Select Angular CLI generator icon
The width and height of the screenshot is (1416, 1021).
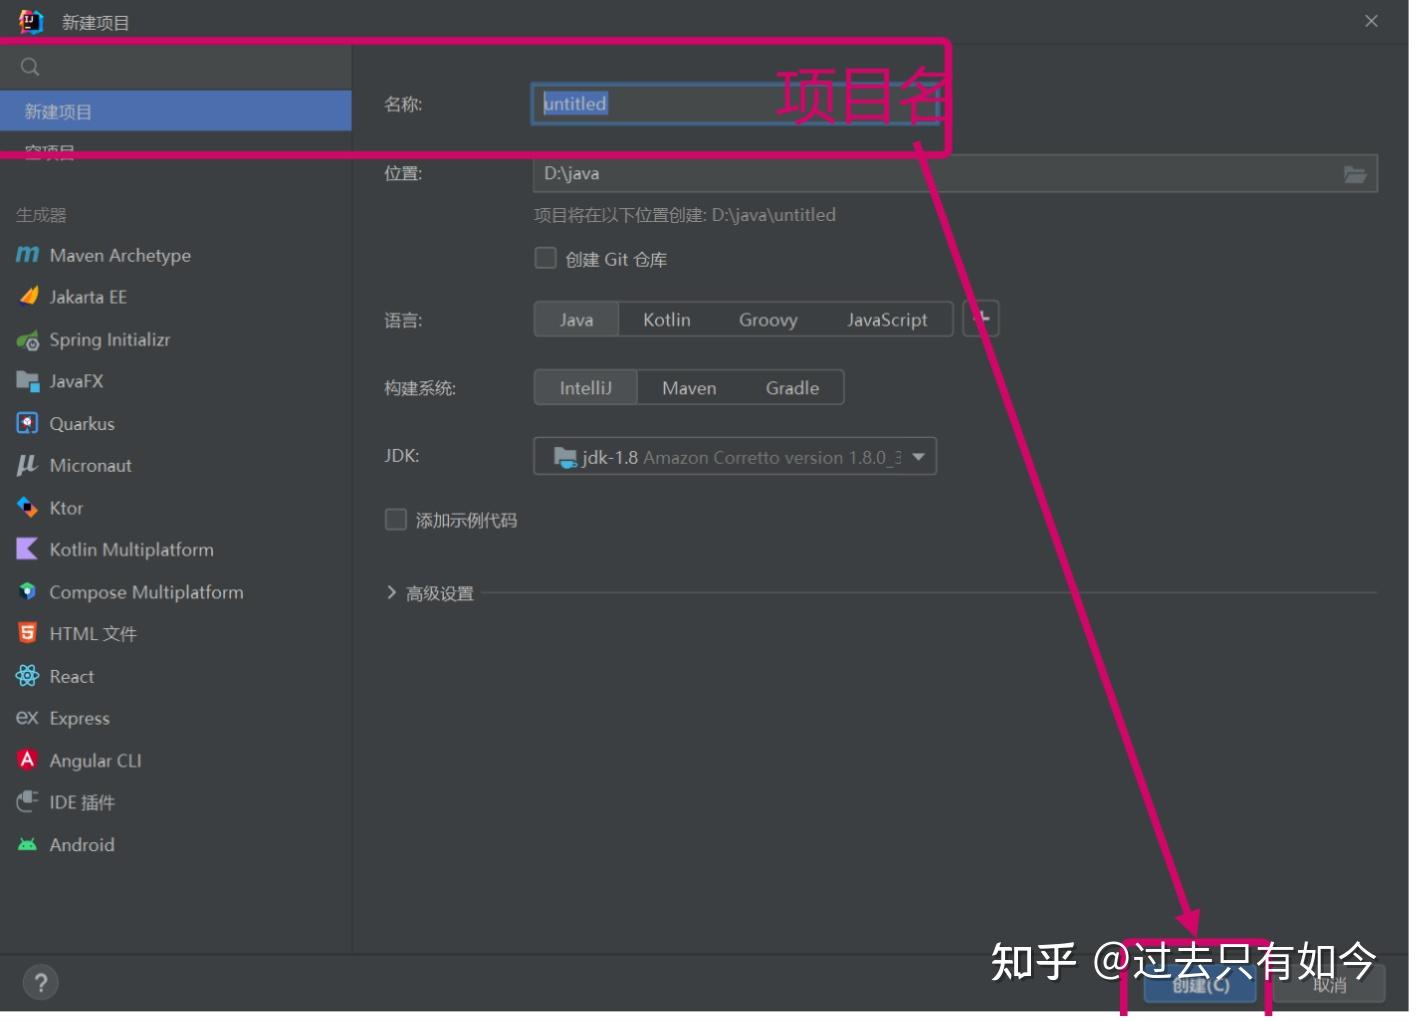(x=28, y=760)
